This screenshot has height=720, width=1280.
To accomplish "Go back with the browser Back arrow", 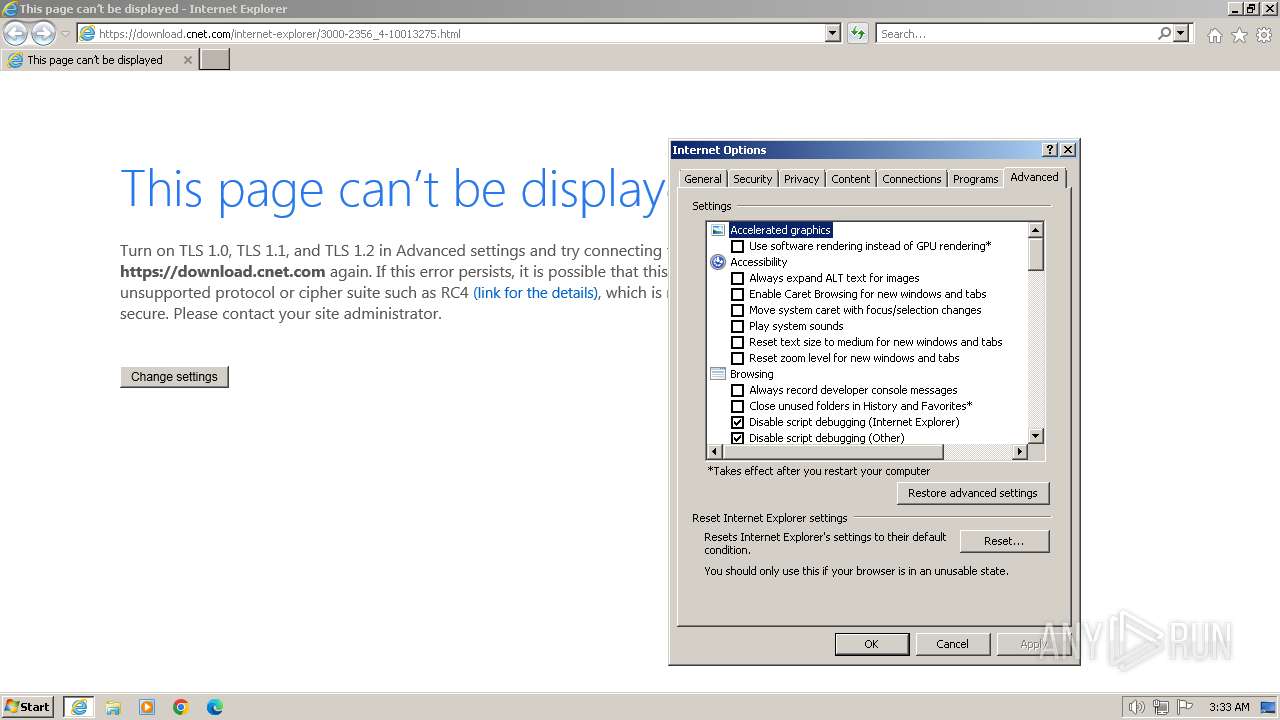I will click(x=15, y=34).
